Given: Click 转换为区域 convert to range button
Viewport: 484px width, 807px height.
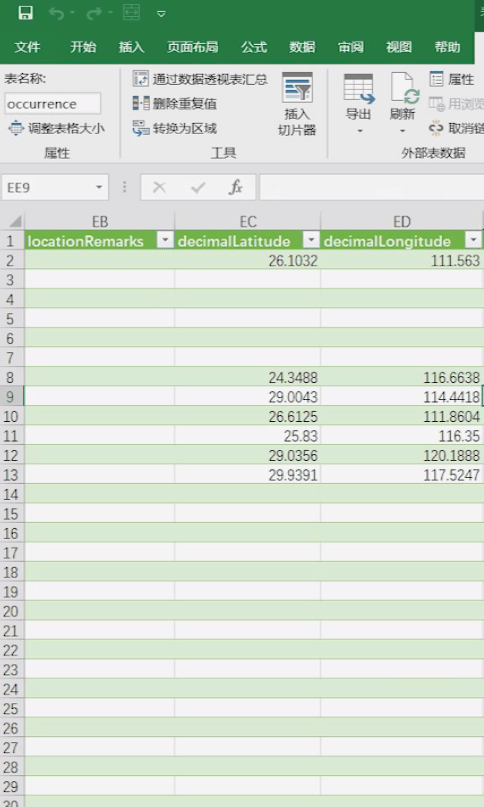Looking at the screenshot, I should [175, 128].
